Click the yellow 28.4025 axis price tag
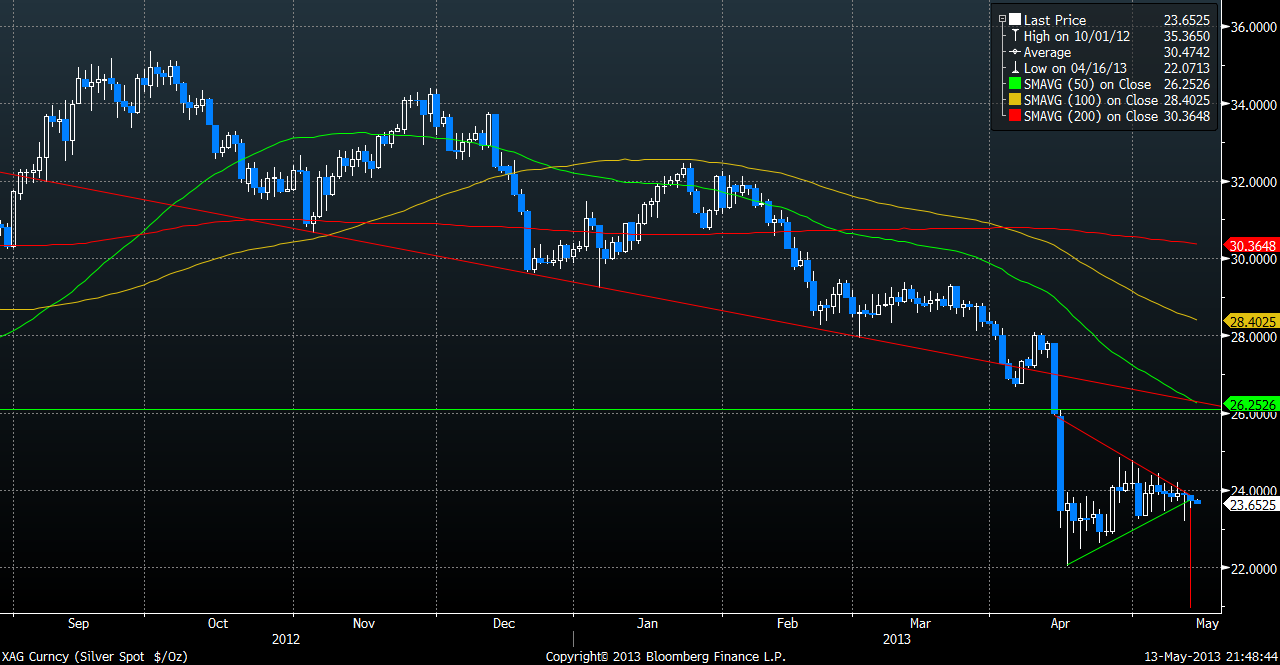Screen dimensions: 1280x665 click(x=1251, y=321)
